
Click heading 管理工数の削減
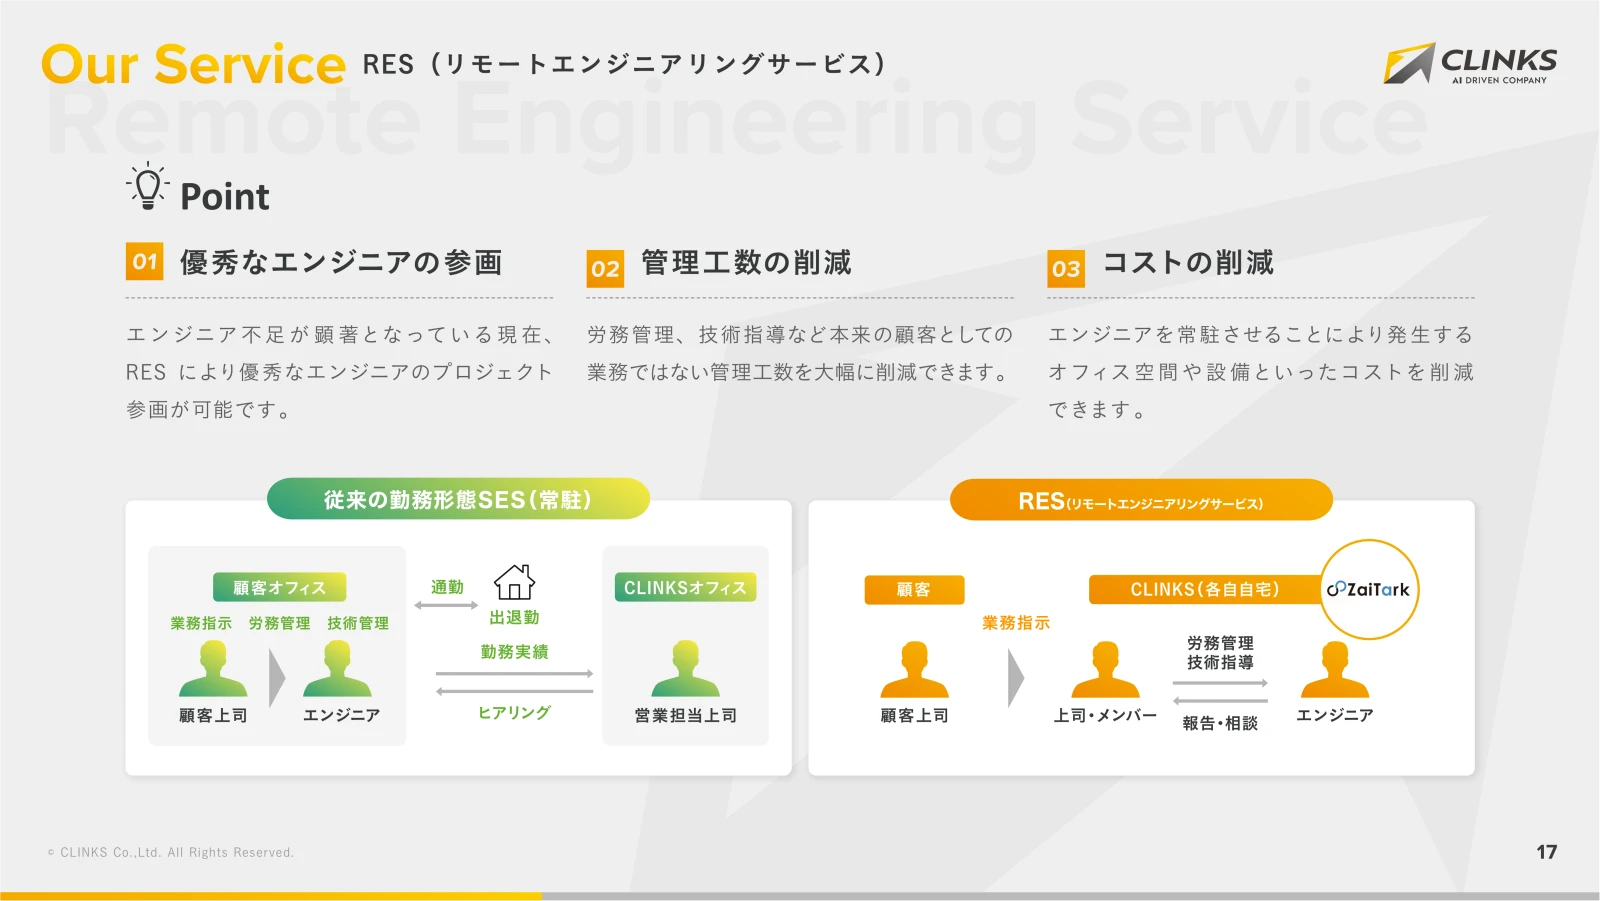pos(746,262)
